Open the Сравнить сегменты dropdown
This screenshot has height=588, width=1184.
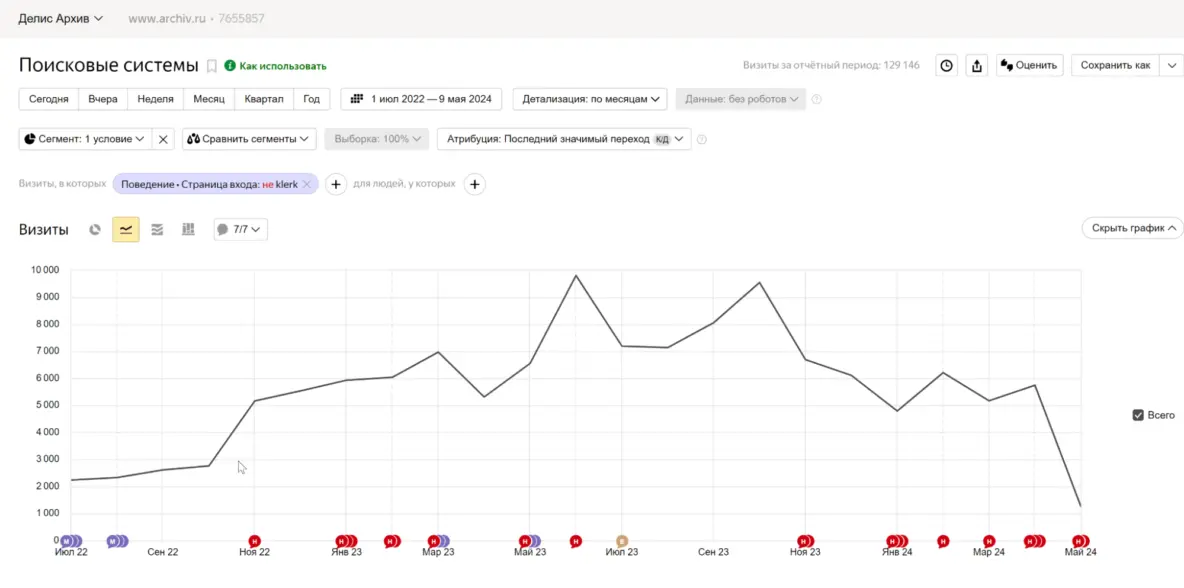[250, 139]
